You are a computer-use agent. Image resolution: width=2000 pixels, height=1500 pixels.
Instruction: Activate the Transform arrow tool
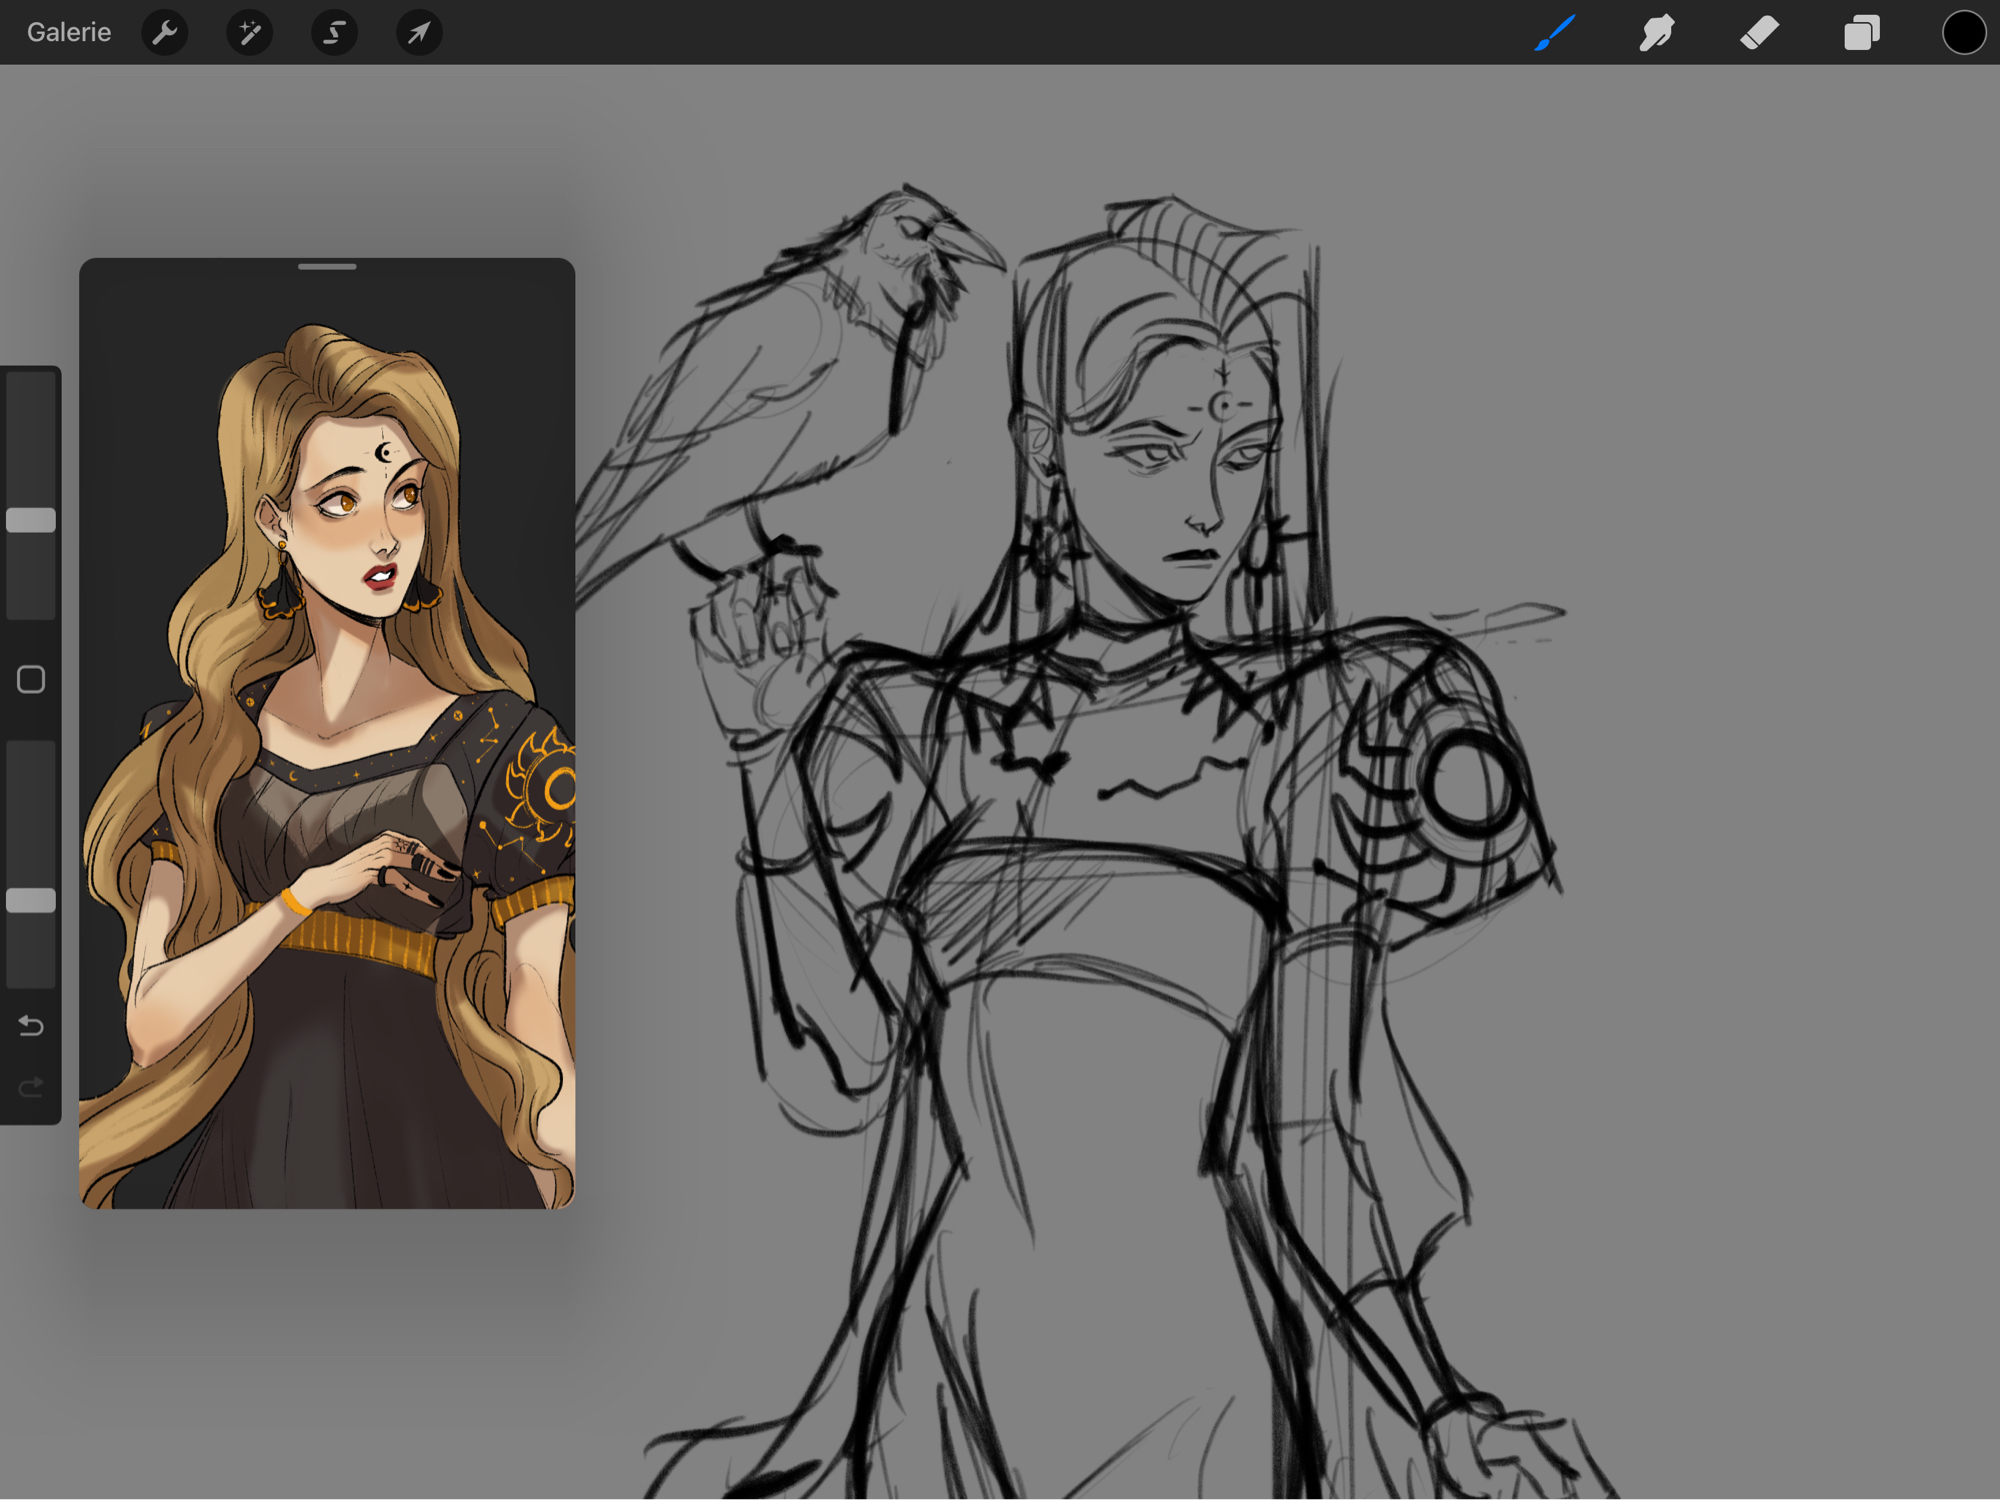419,33
